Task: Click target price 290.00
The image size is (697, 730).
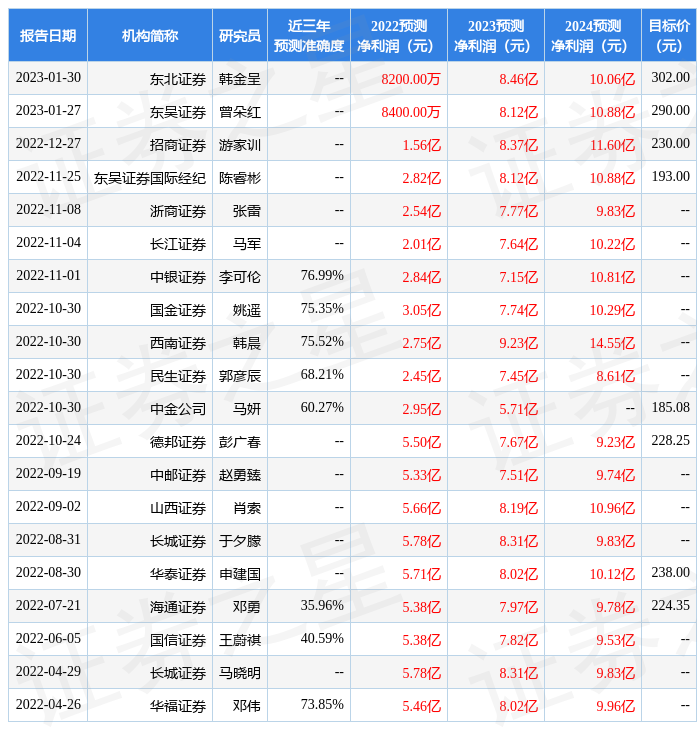Action: pos(670,110)
